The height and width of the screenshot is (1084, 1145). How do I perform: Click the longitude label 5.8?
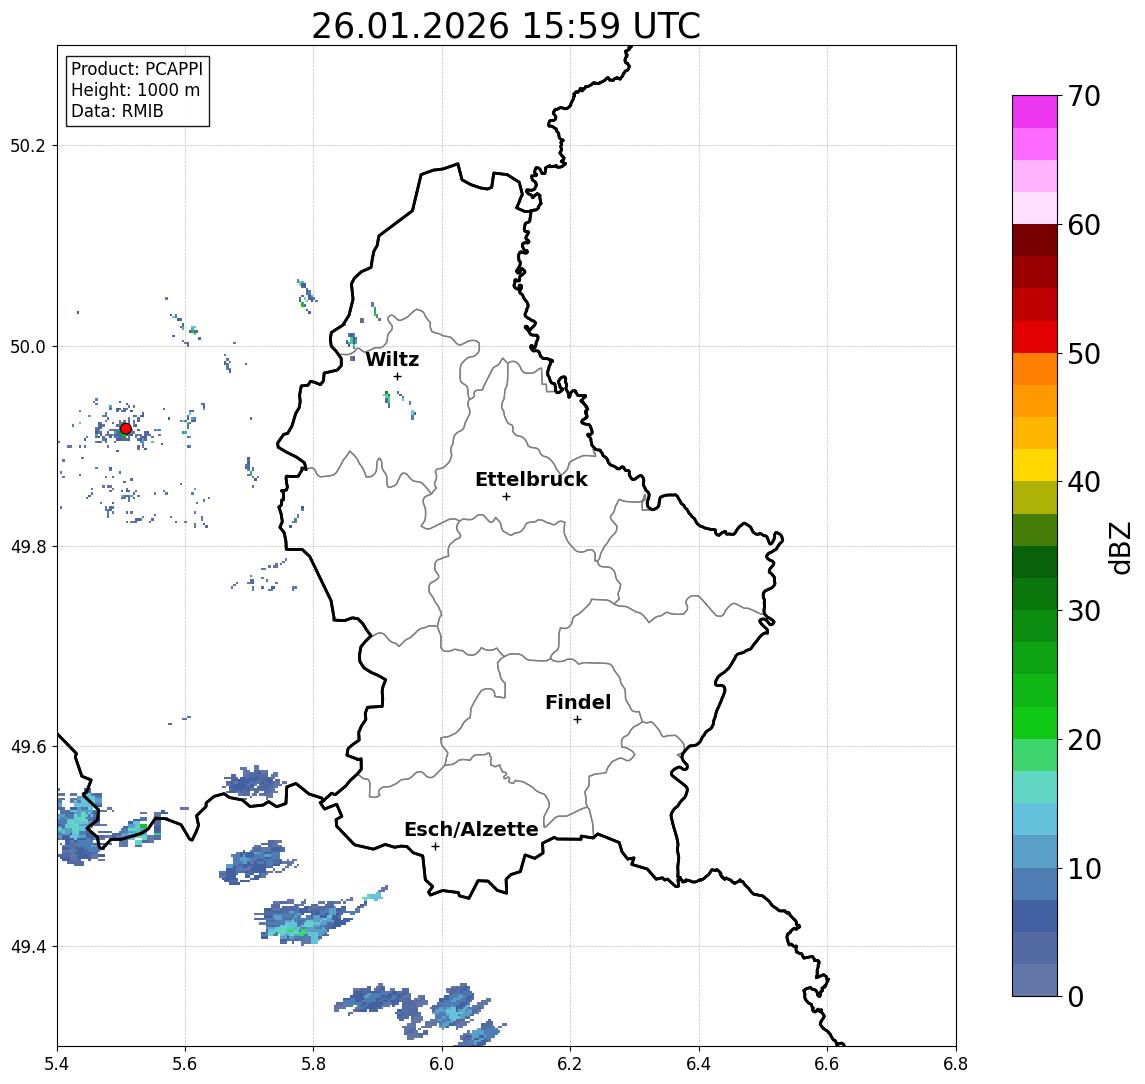(314, 1064)
